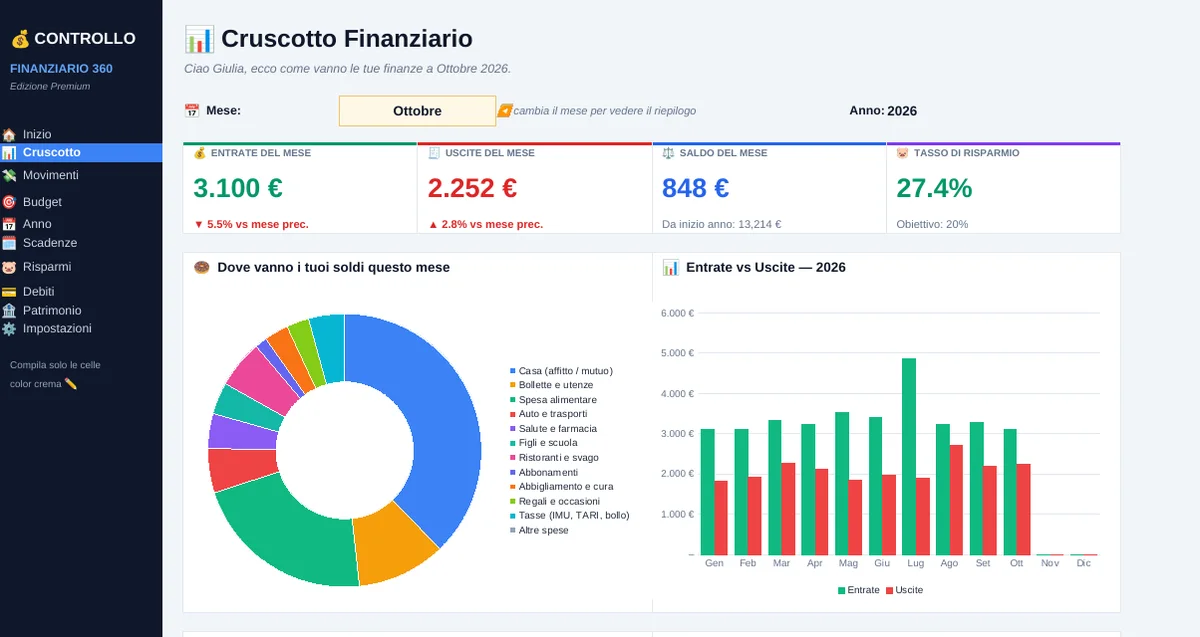Go to Movimenti in the sidebar
The image size is (1200, 637).
[x=51, y=175]
